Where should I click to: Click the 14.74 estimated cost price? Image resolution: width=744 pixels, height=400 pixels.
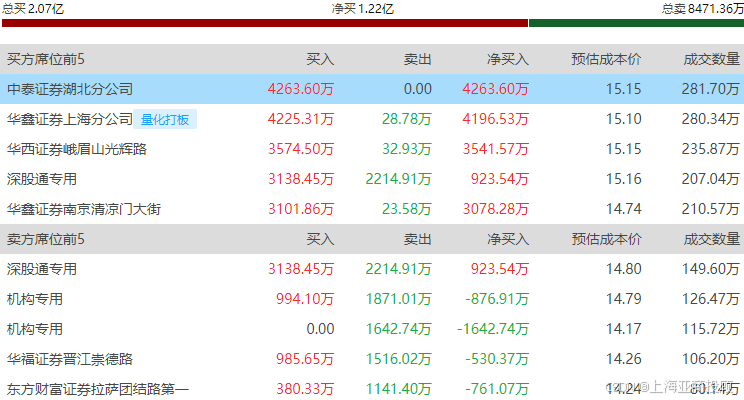coord(623,209)
